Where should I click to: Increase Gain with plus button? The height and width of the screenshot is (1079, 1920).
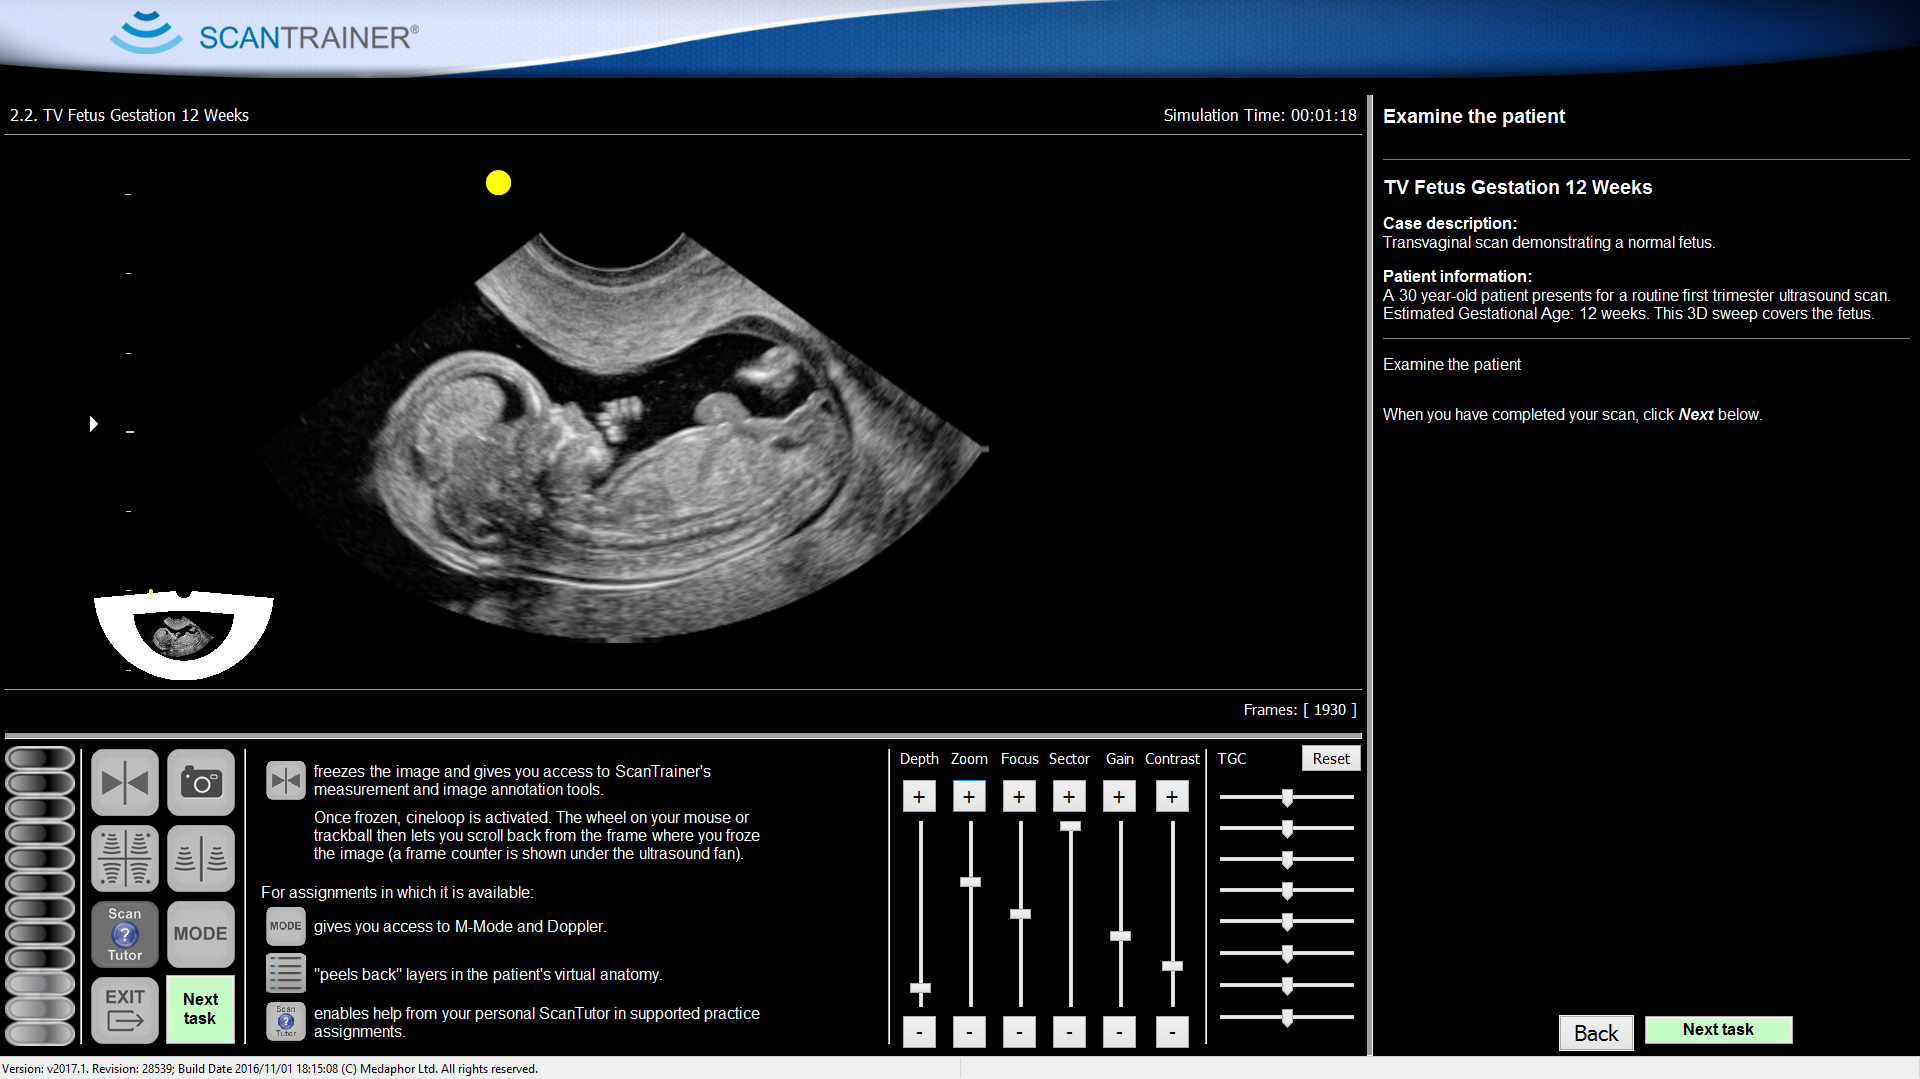(x=1119, y=797)
